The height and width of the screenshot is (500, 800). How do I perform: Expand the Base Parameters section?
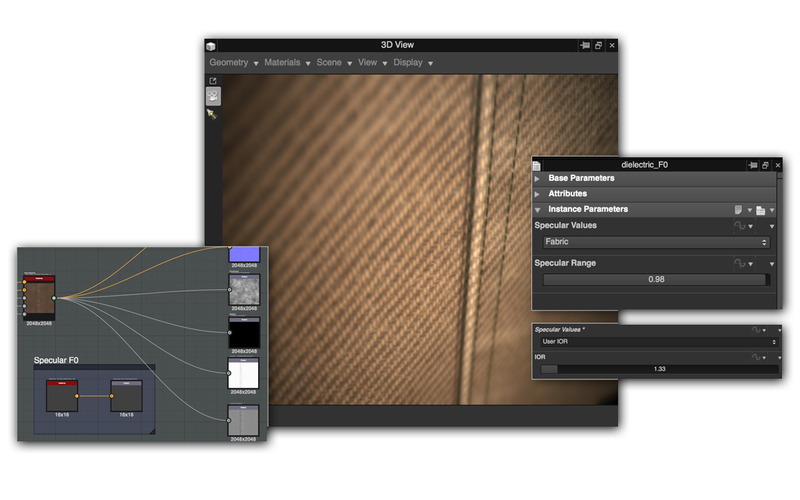(x=539, y=179)
